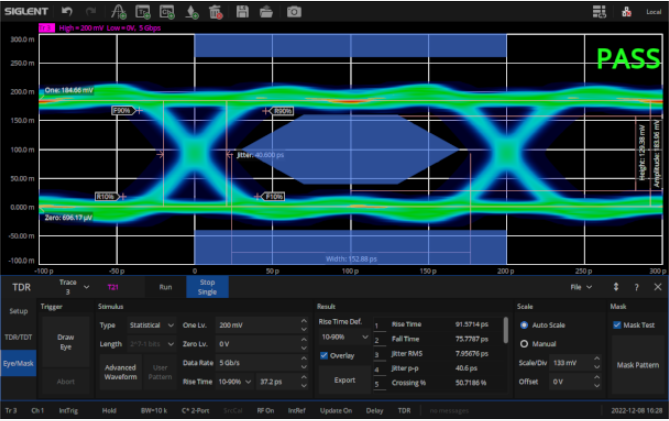Image resolution: width=669 pixels, height=421 pixels.
Task: Click the RF On status bar entry
Action: (265, 410)
